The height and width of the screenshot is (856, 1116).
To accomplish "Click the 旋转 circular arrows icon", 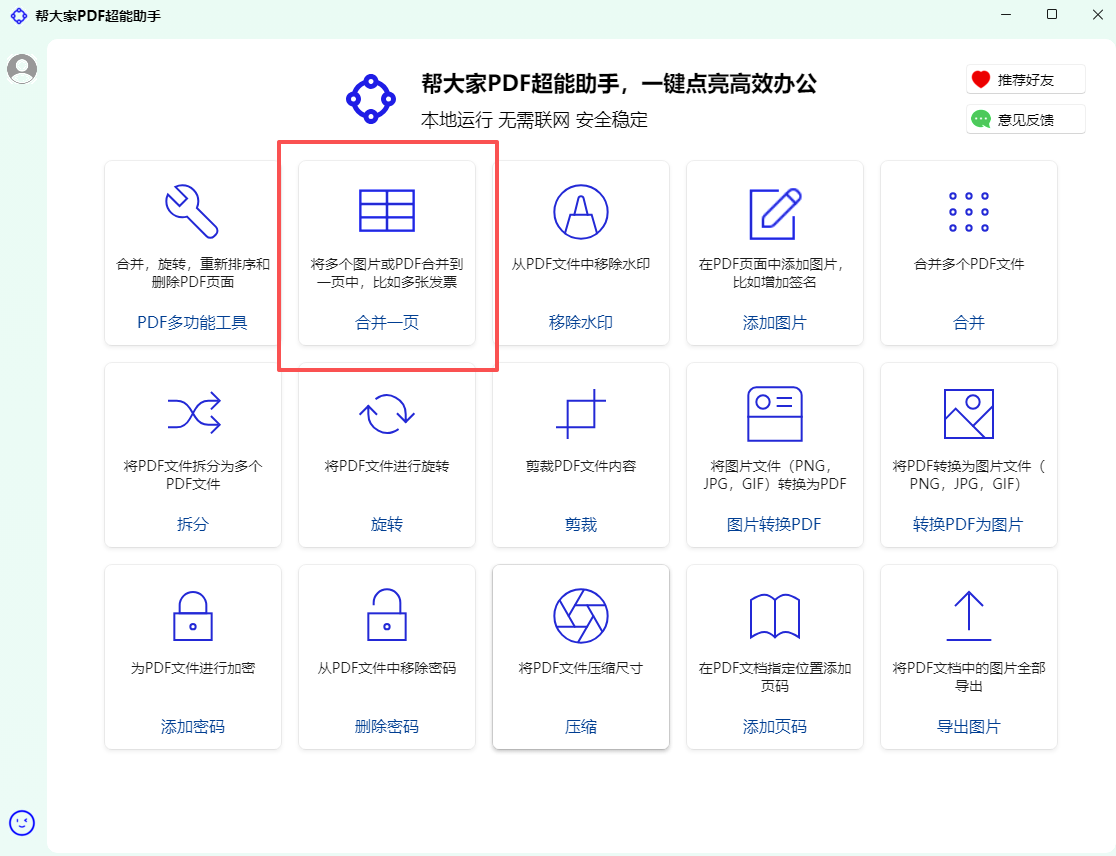I will (386, 413).
